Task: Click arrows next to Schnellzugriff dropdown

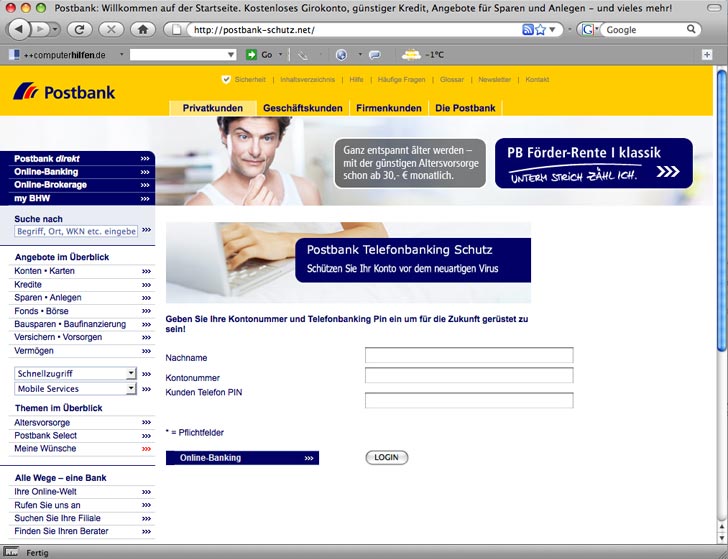Action: (146, 374)
